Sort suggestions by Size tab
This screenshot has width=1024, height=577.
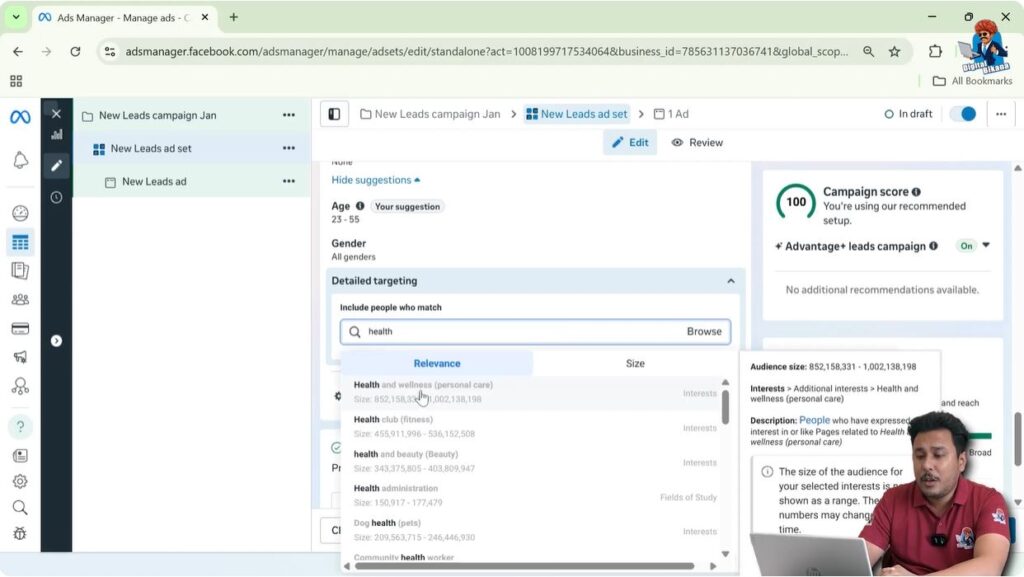635,364
